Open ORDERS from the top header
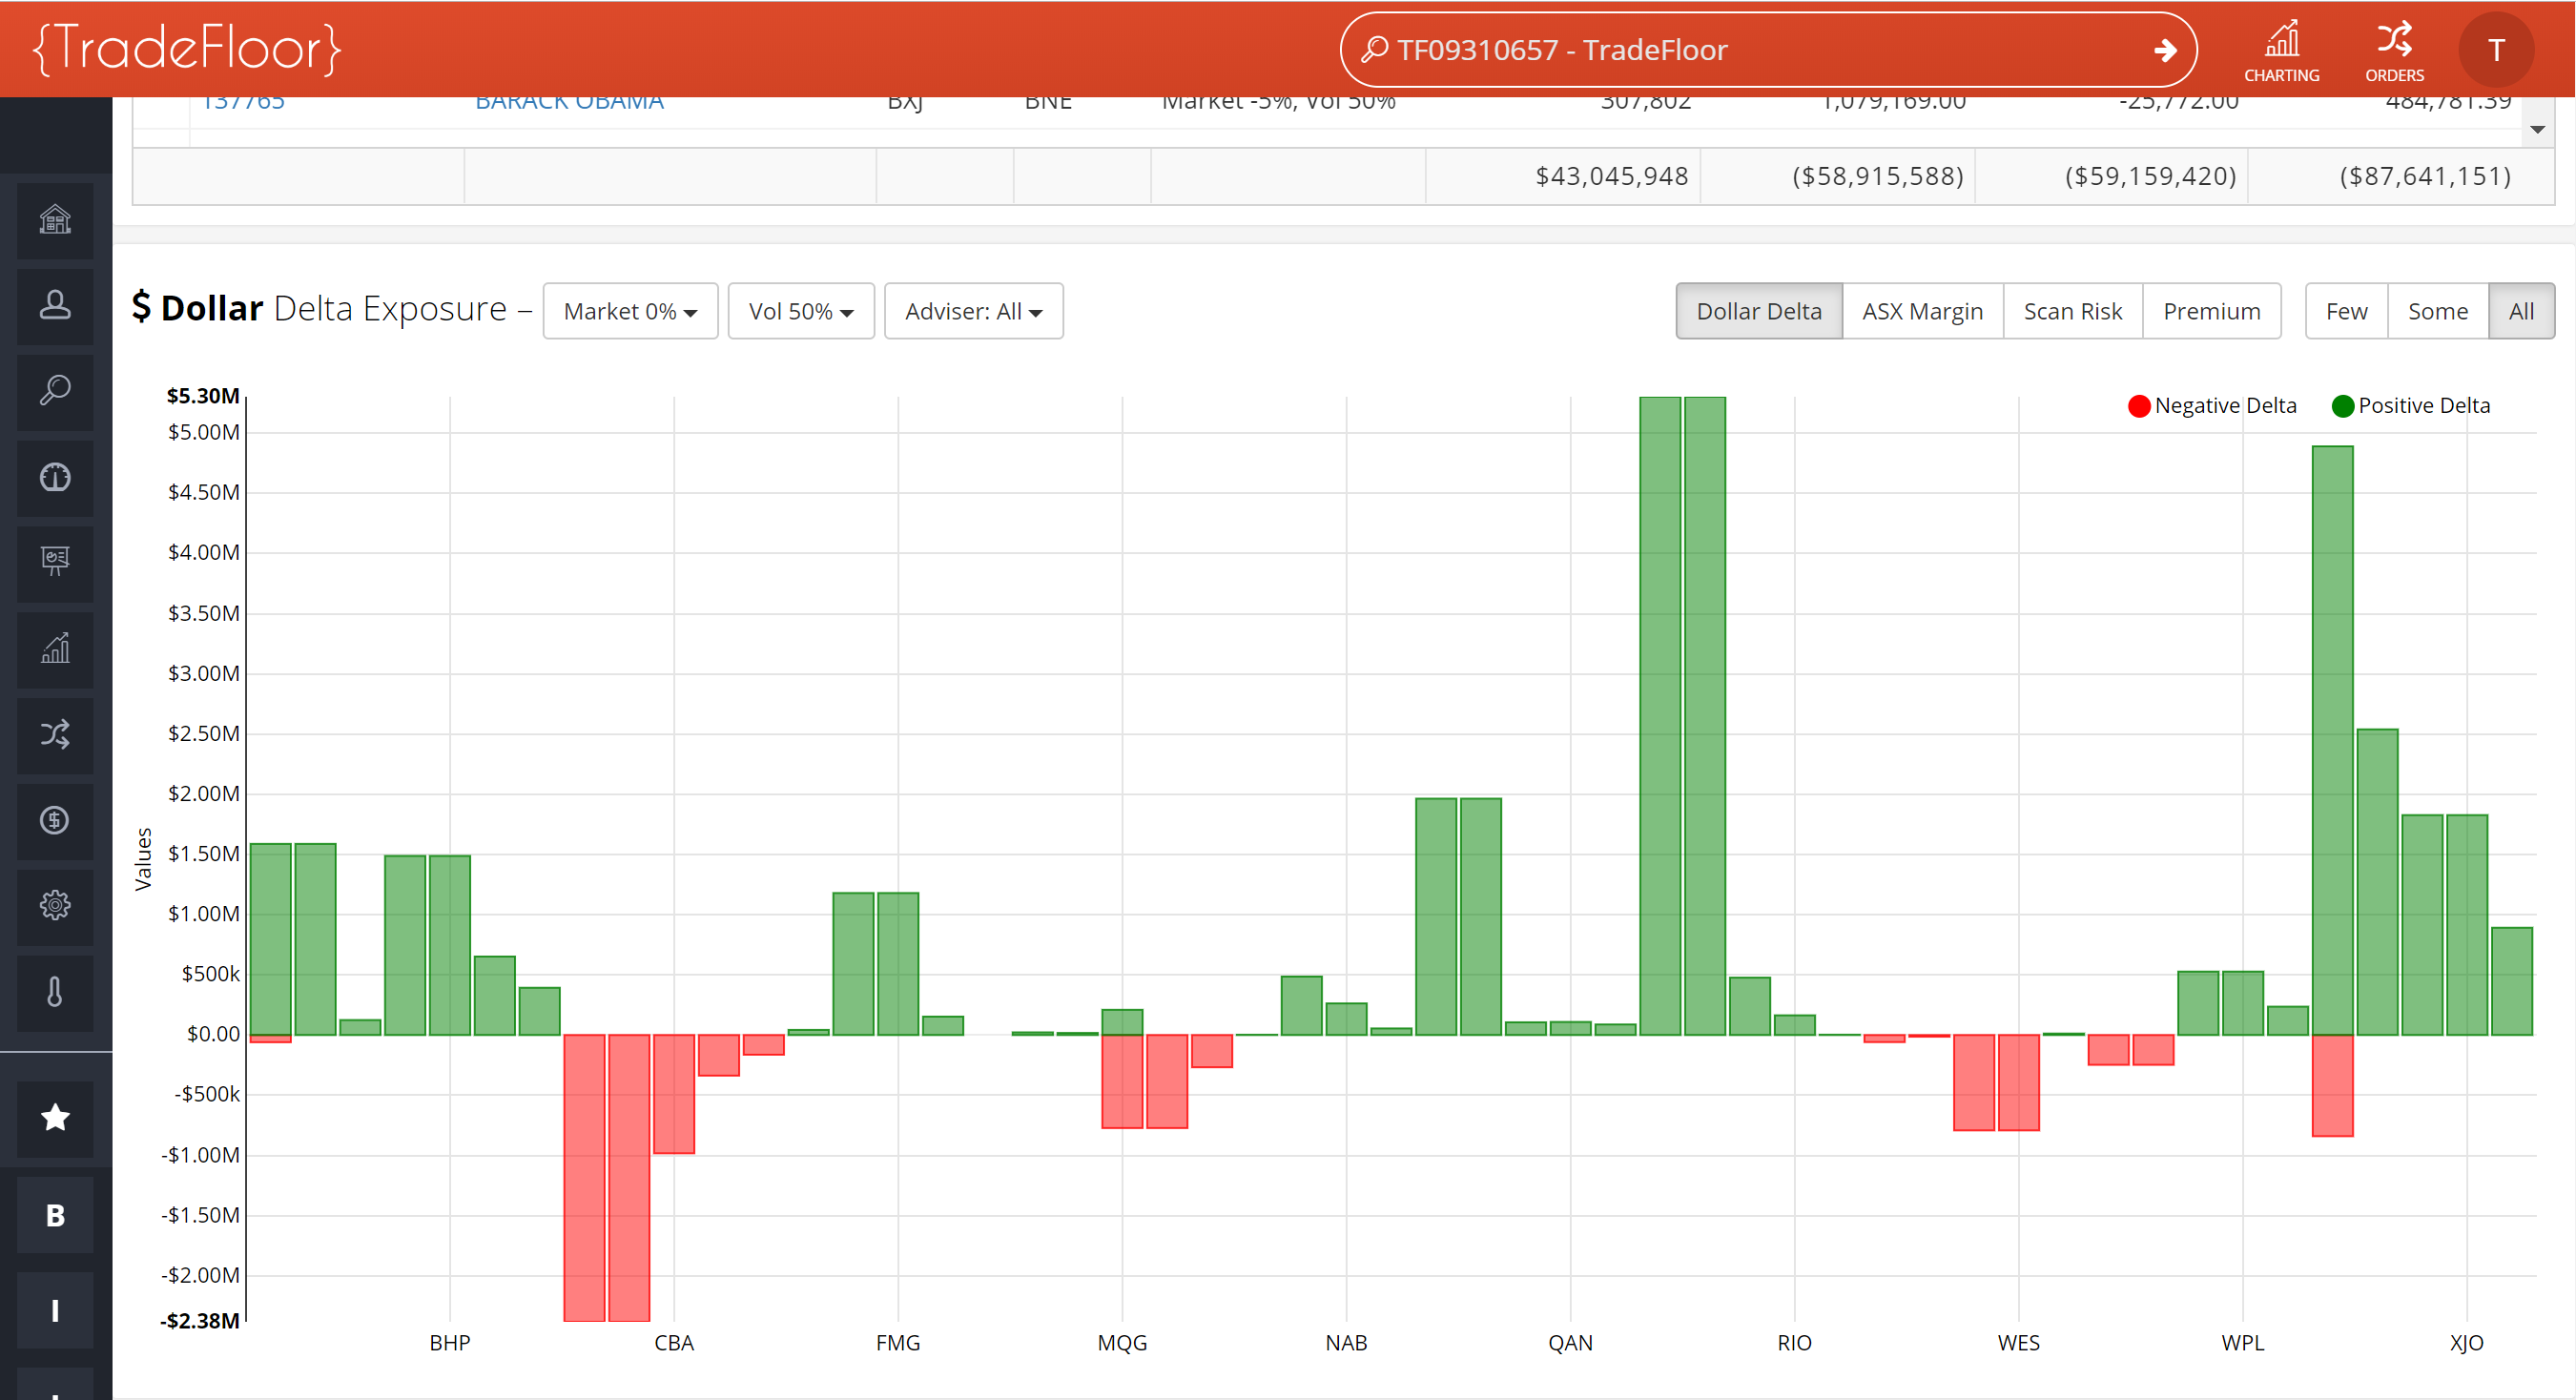Viewport: 2576px width, 1400px height. [2394, 50]
